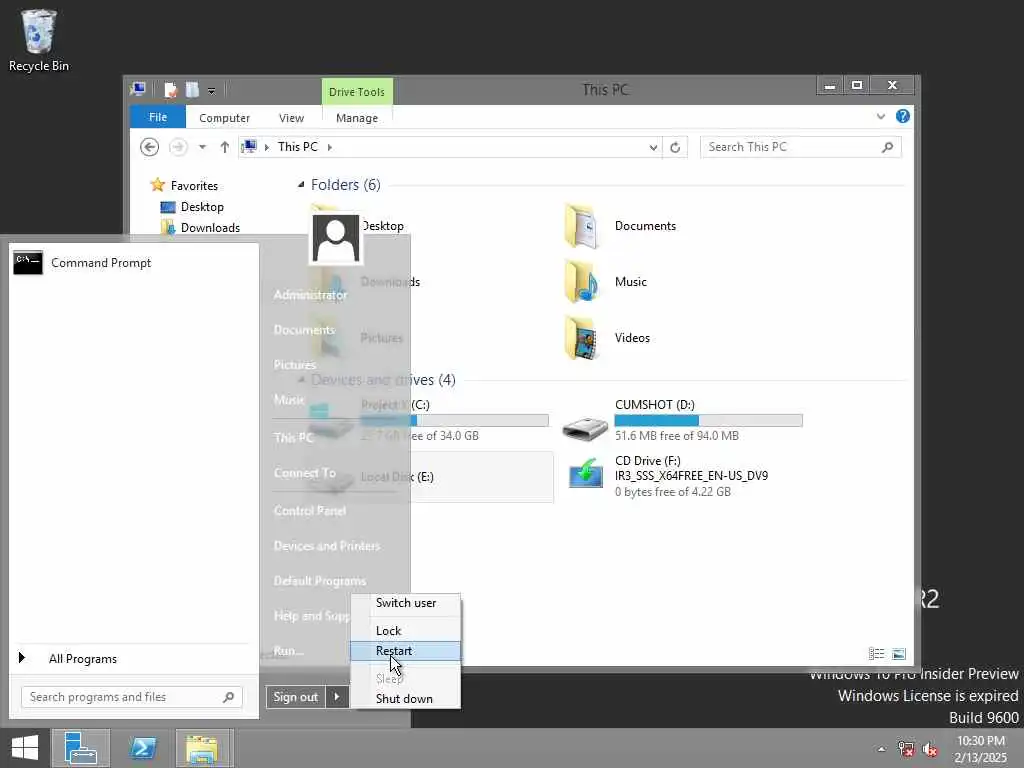Click the search magnifier in Explorer
This screenshot has height=768, width=1024.
pyautogui.click(x=887, y=147)
